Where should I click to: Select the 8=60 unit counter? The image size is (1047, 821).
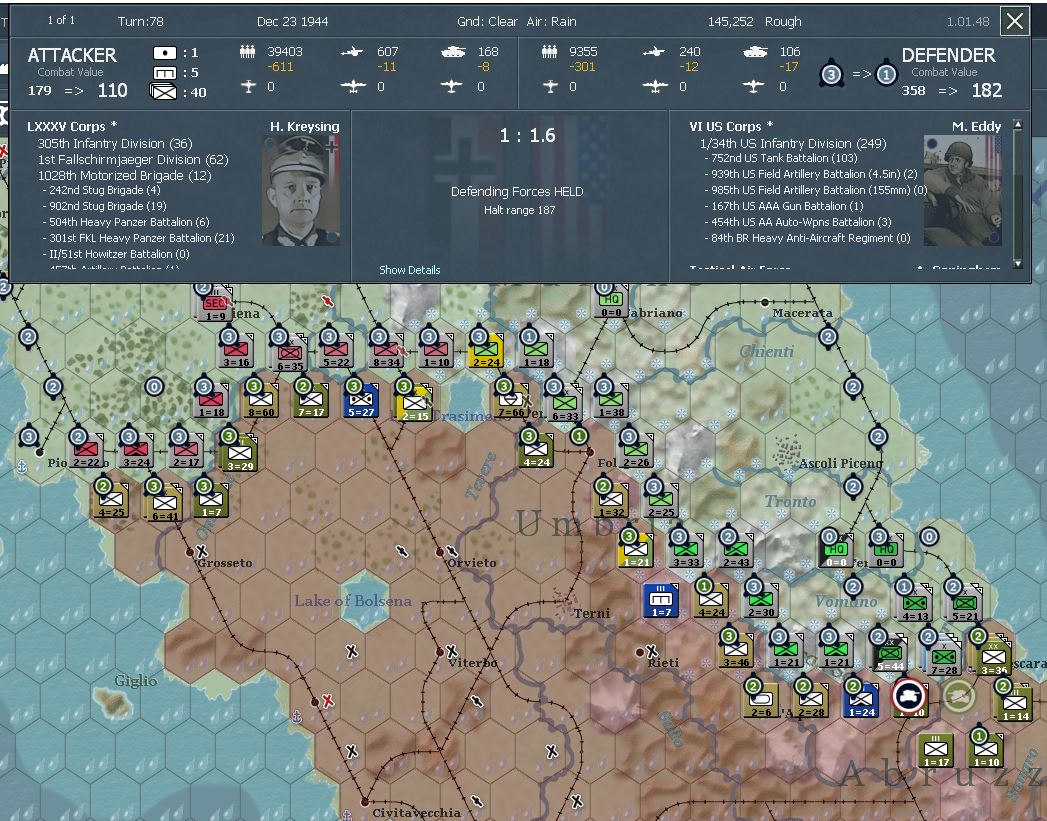coord(260,401)
